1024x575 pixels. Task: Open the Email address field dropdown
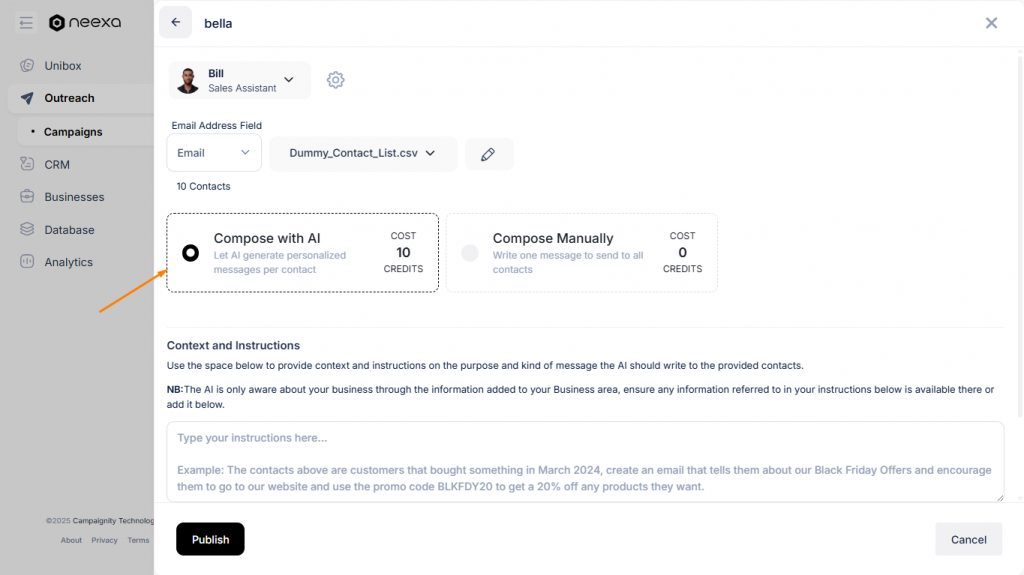point(214,153)
